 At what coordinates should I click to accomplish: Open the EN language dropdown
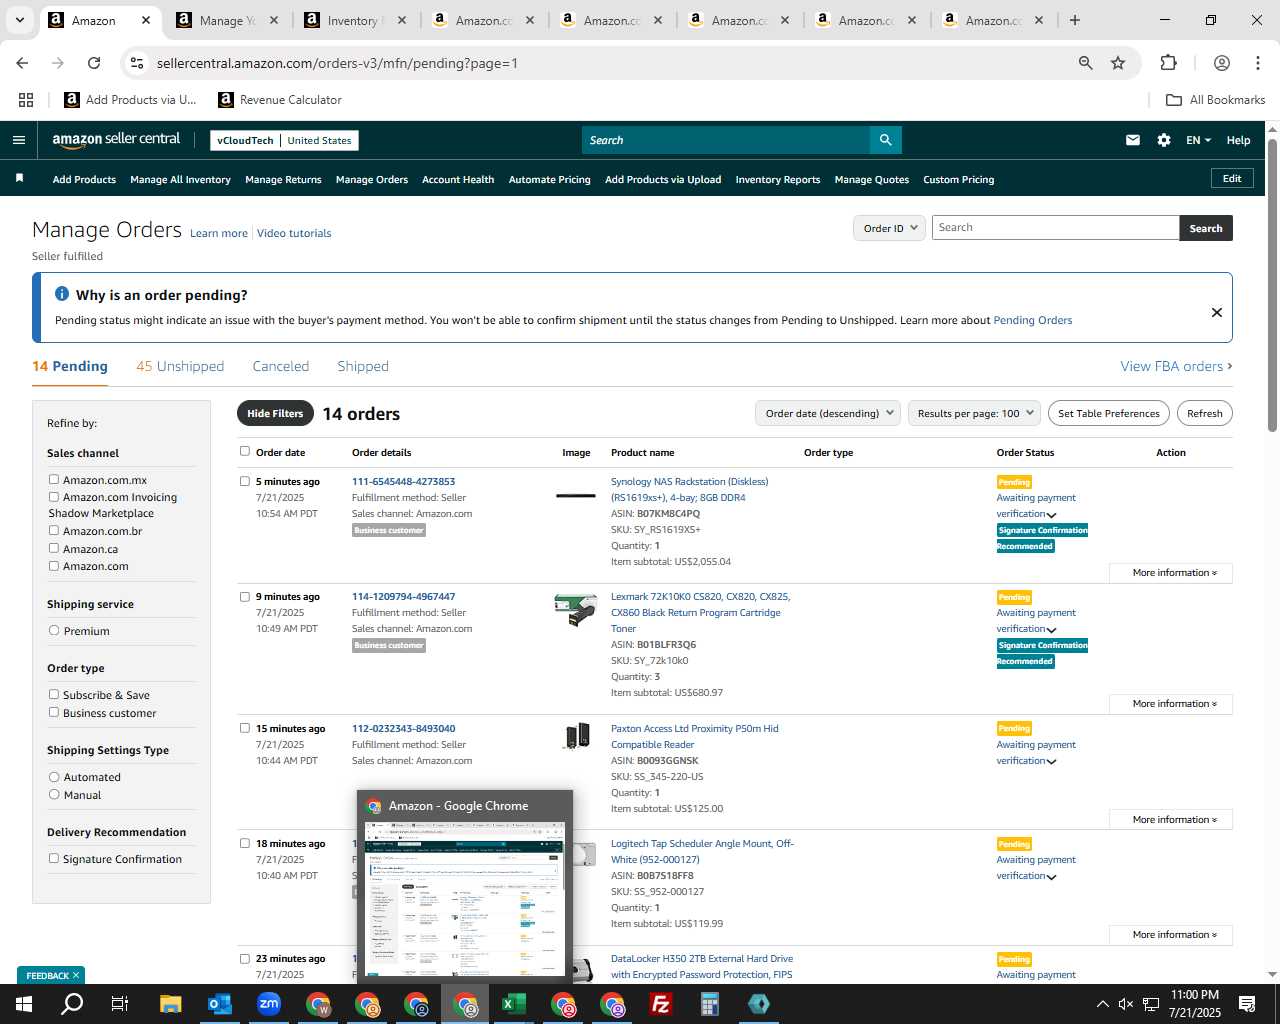point(1198,140)
